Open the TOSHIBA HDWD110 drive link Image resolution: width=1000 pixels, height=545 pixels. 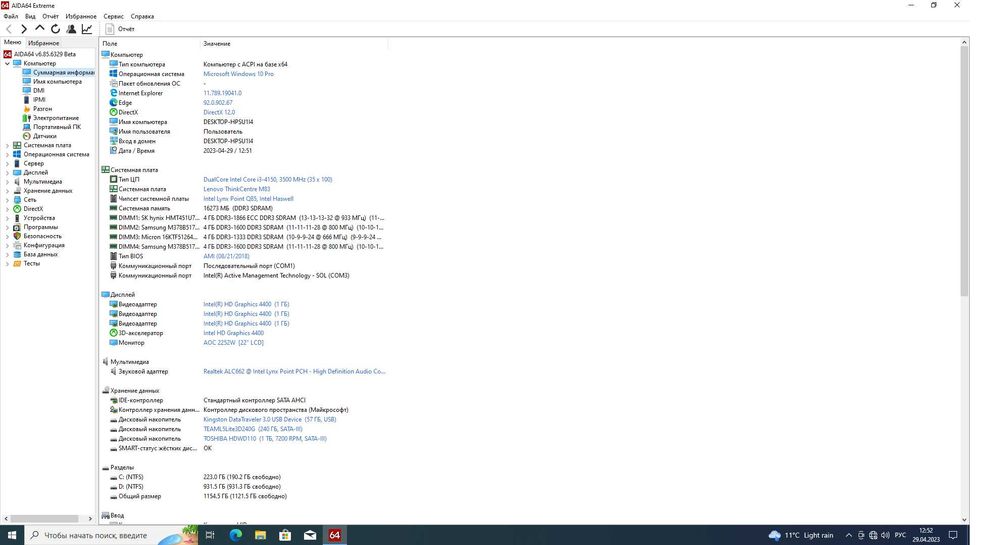[265, 439]
